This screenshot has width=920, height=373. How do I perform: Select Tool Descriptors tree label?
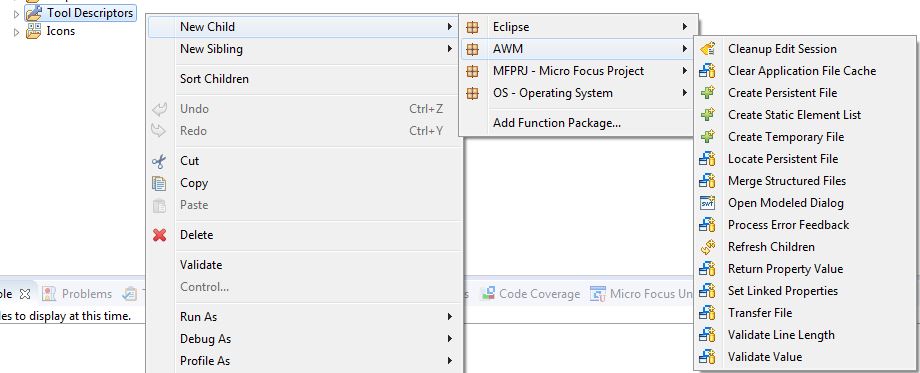coord(90,12)
